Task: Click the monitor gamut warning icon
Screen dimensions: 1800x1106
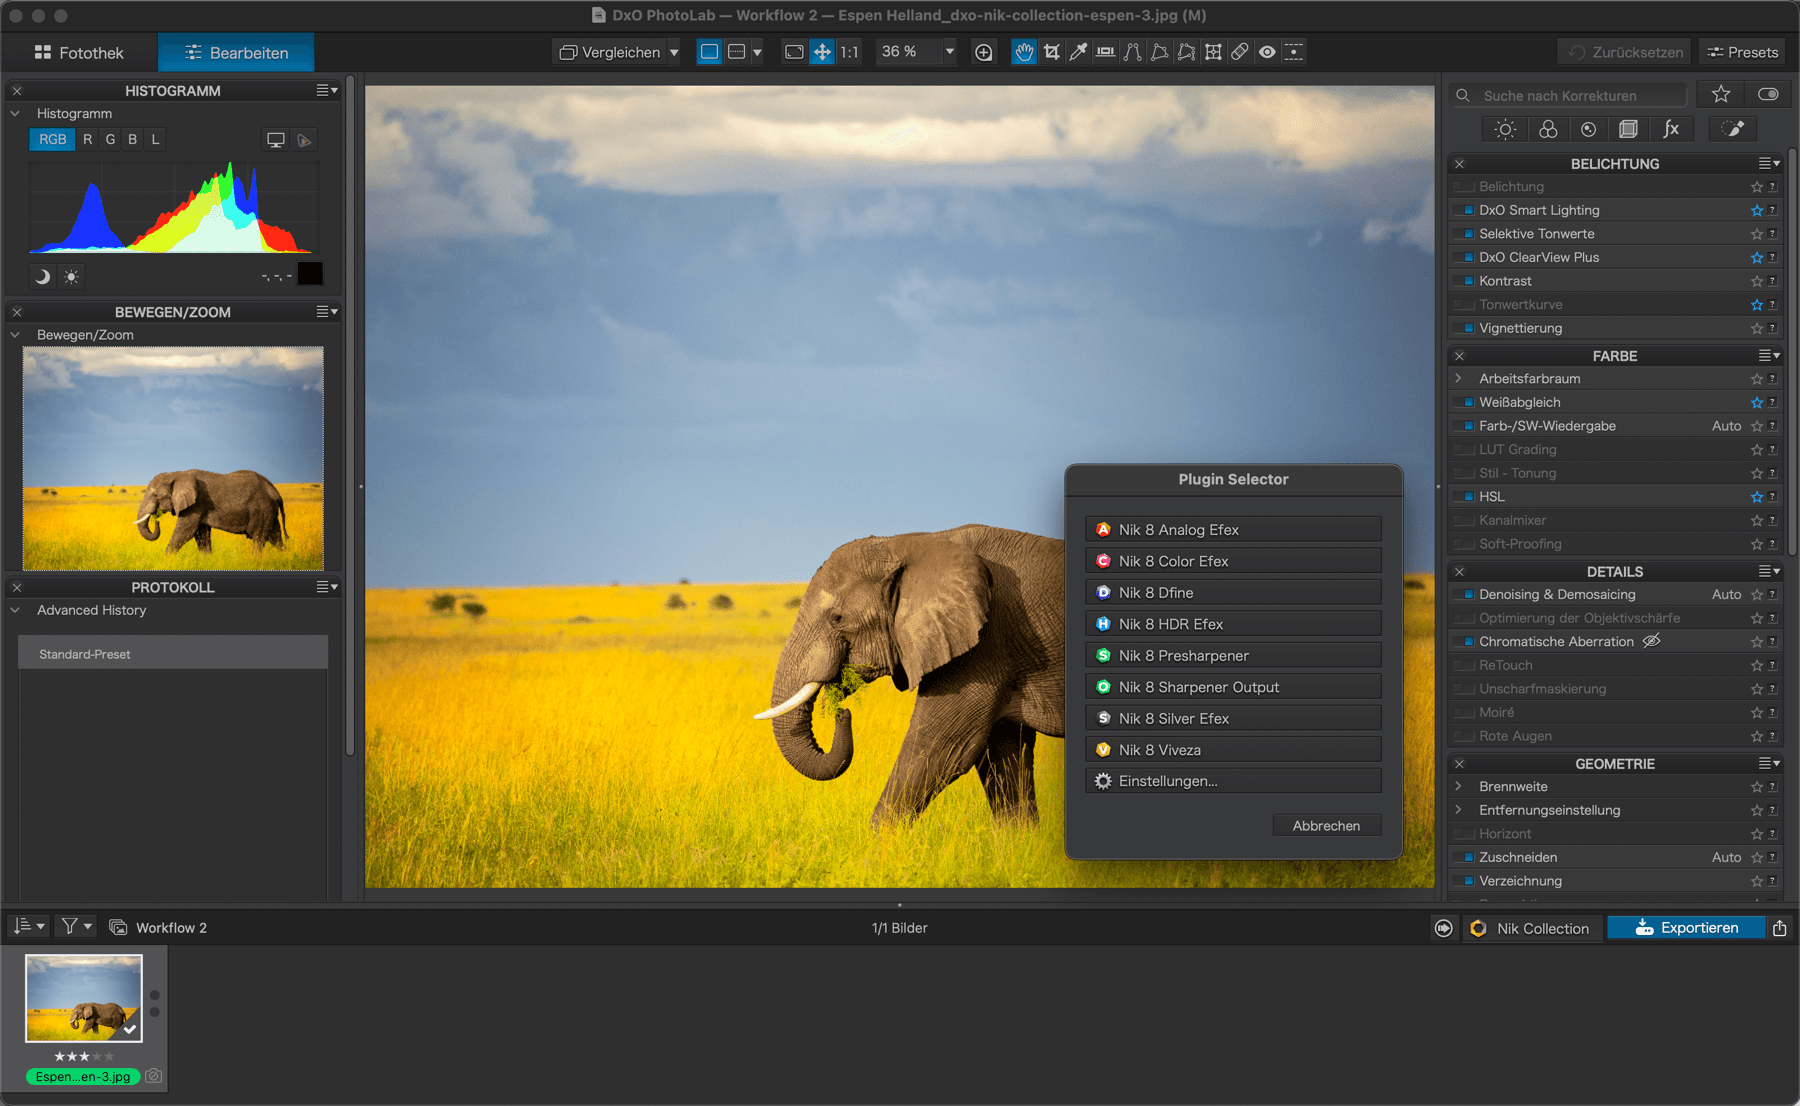Action: coord(276,140)
